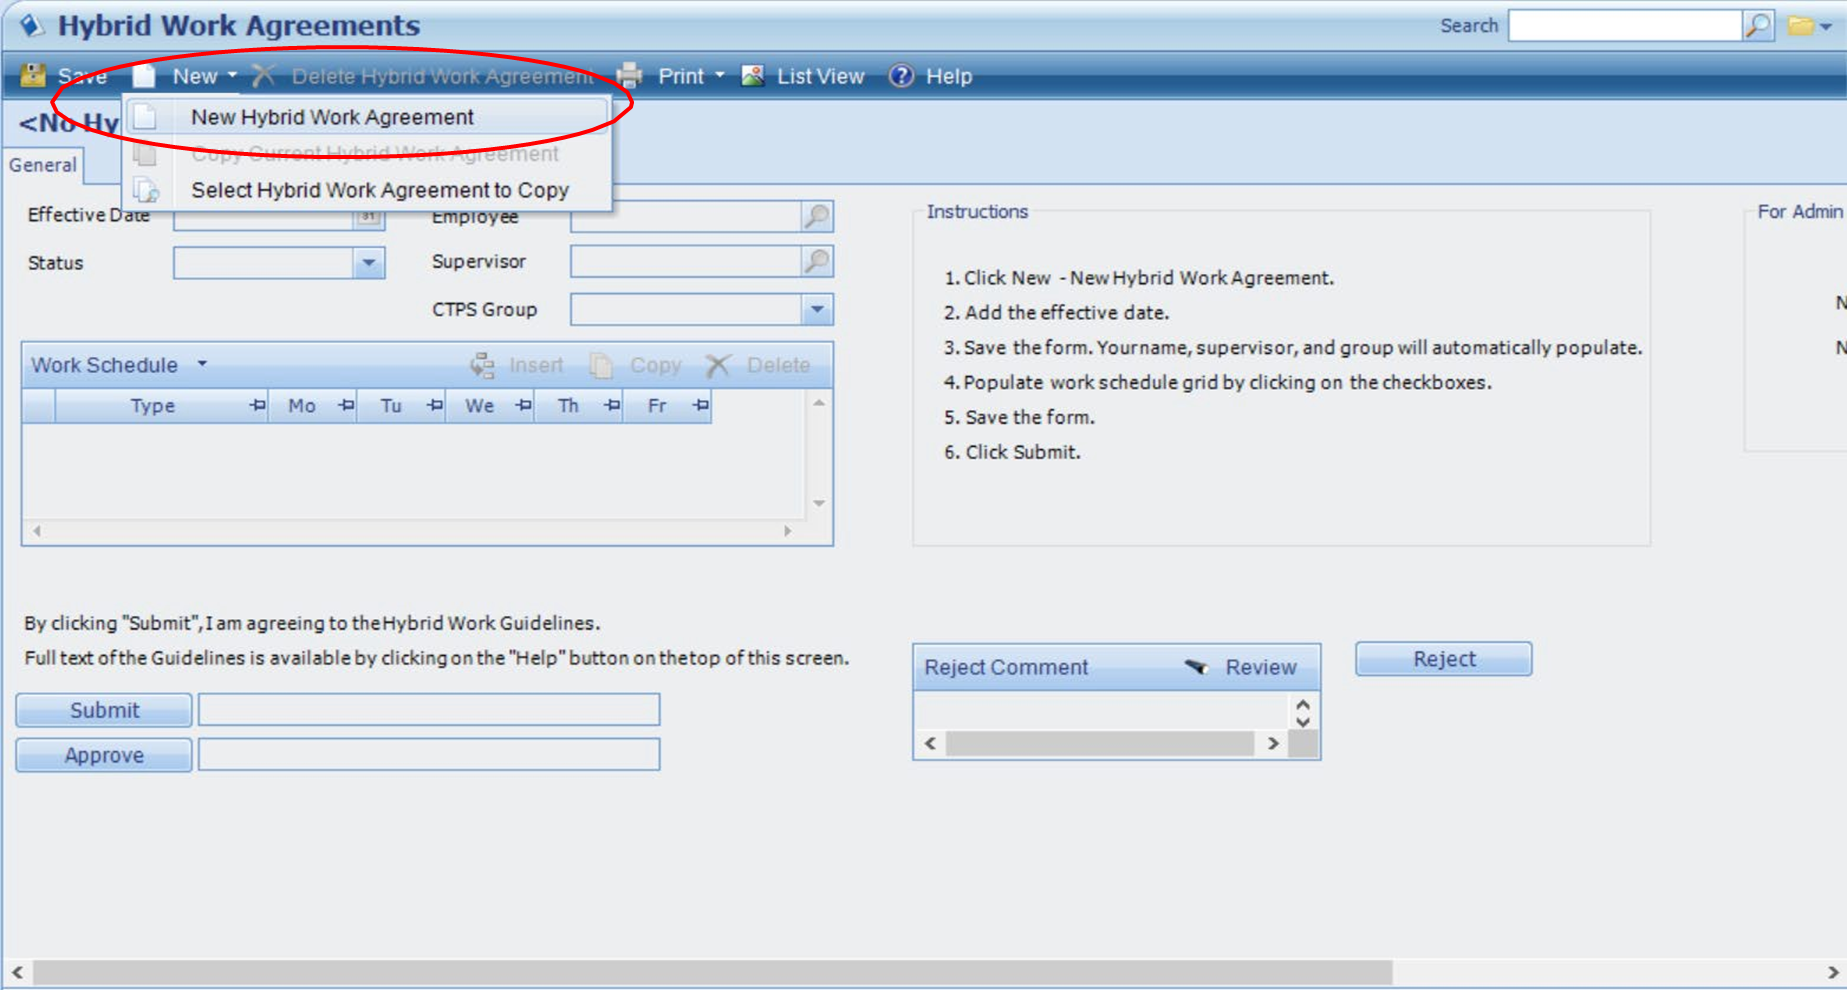Screen dimensions: 1847x990
Task: Click the text field beside Approve
Action: [429, 754]
